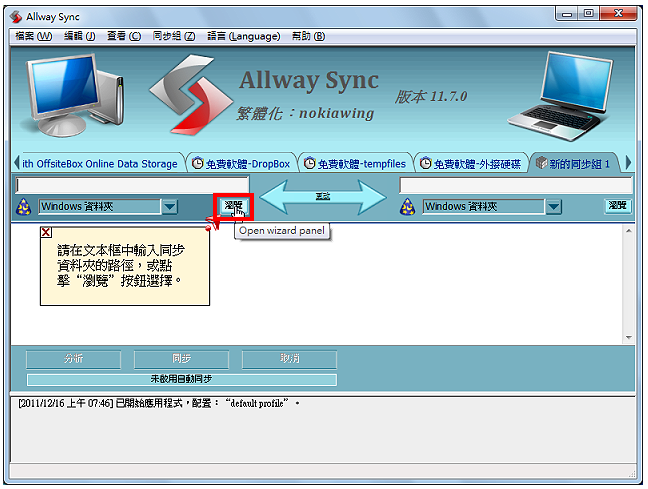
Task: Minimize the Allway Sync window
Action: point(567,14)
